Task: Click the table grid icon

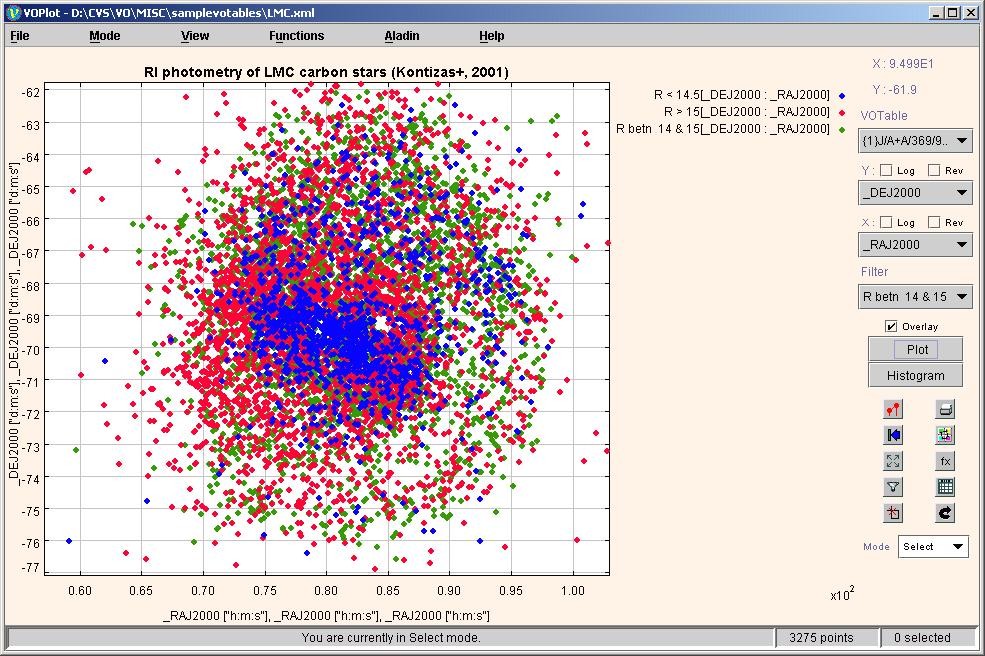Action: tap(945, 487)
